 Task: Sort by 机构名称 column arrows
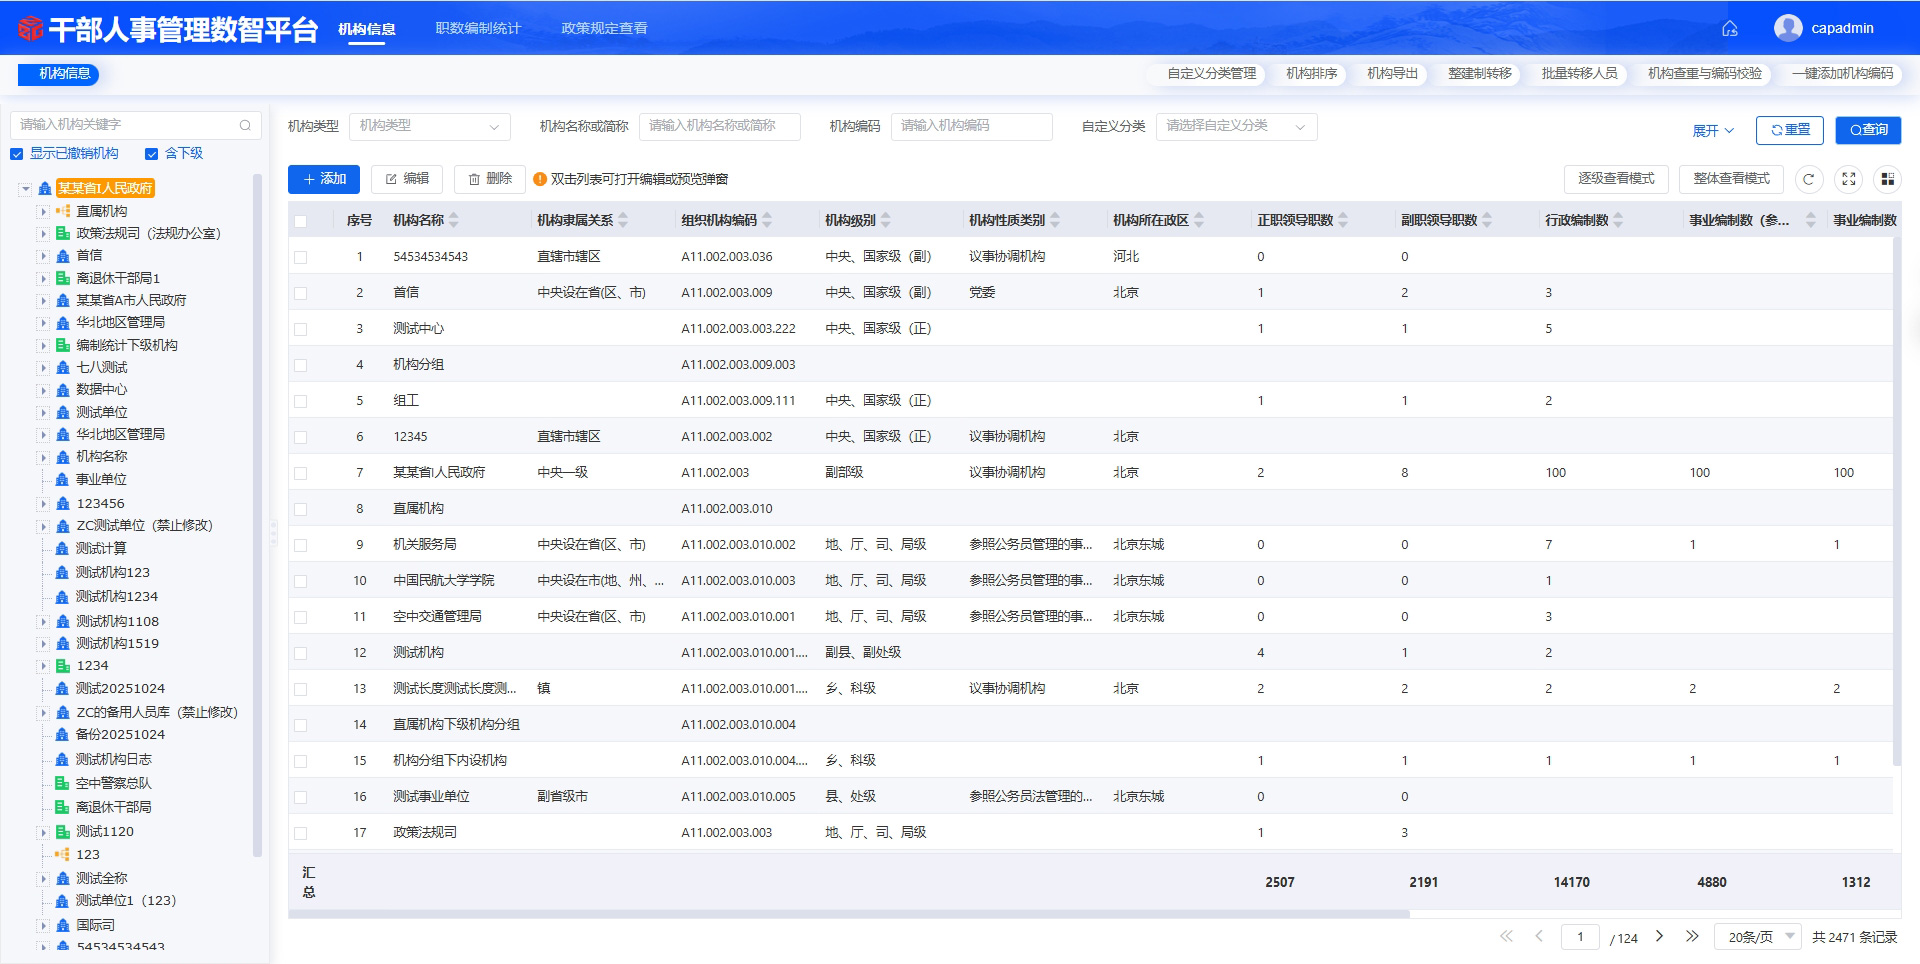point(454,220)
